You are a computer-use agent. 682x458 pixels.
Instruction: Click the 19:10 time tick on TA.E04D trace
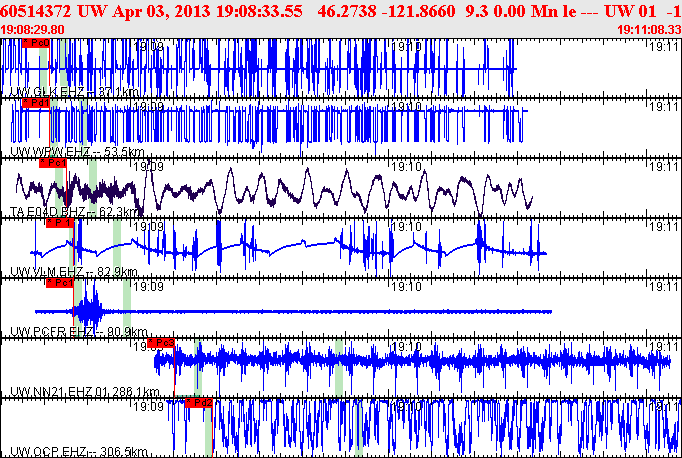pos(408,166)
